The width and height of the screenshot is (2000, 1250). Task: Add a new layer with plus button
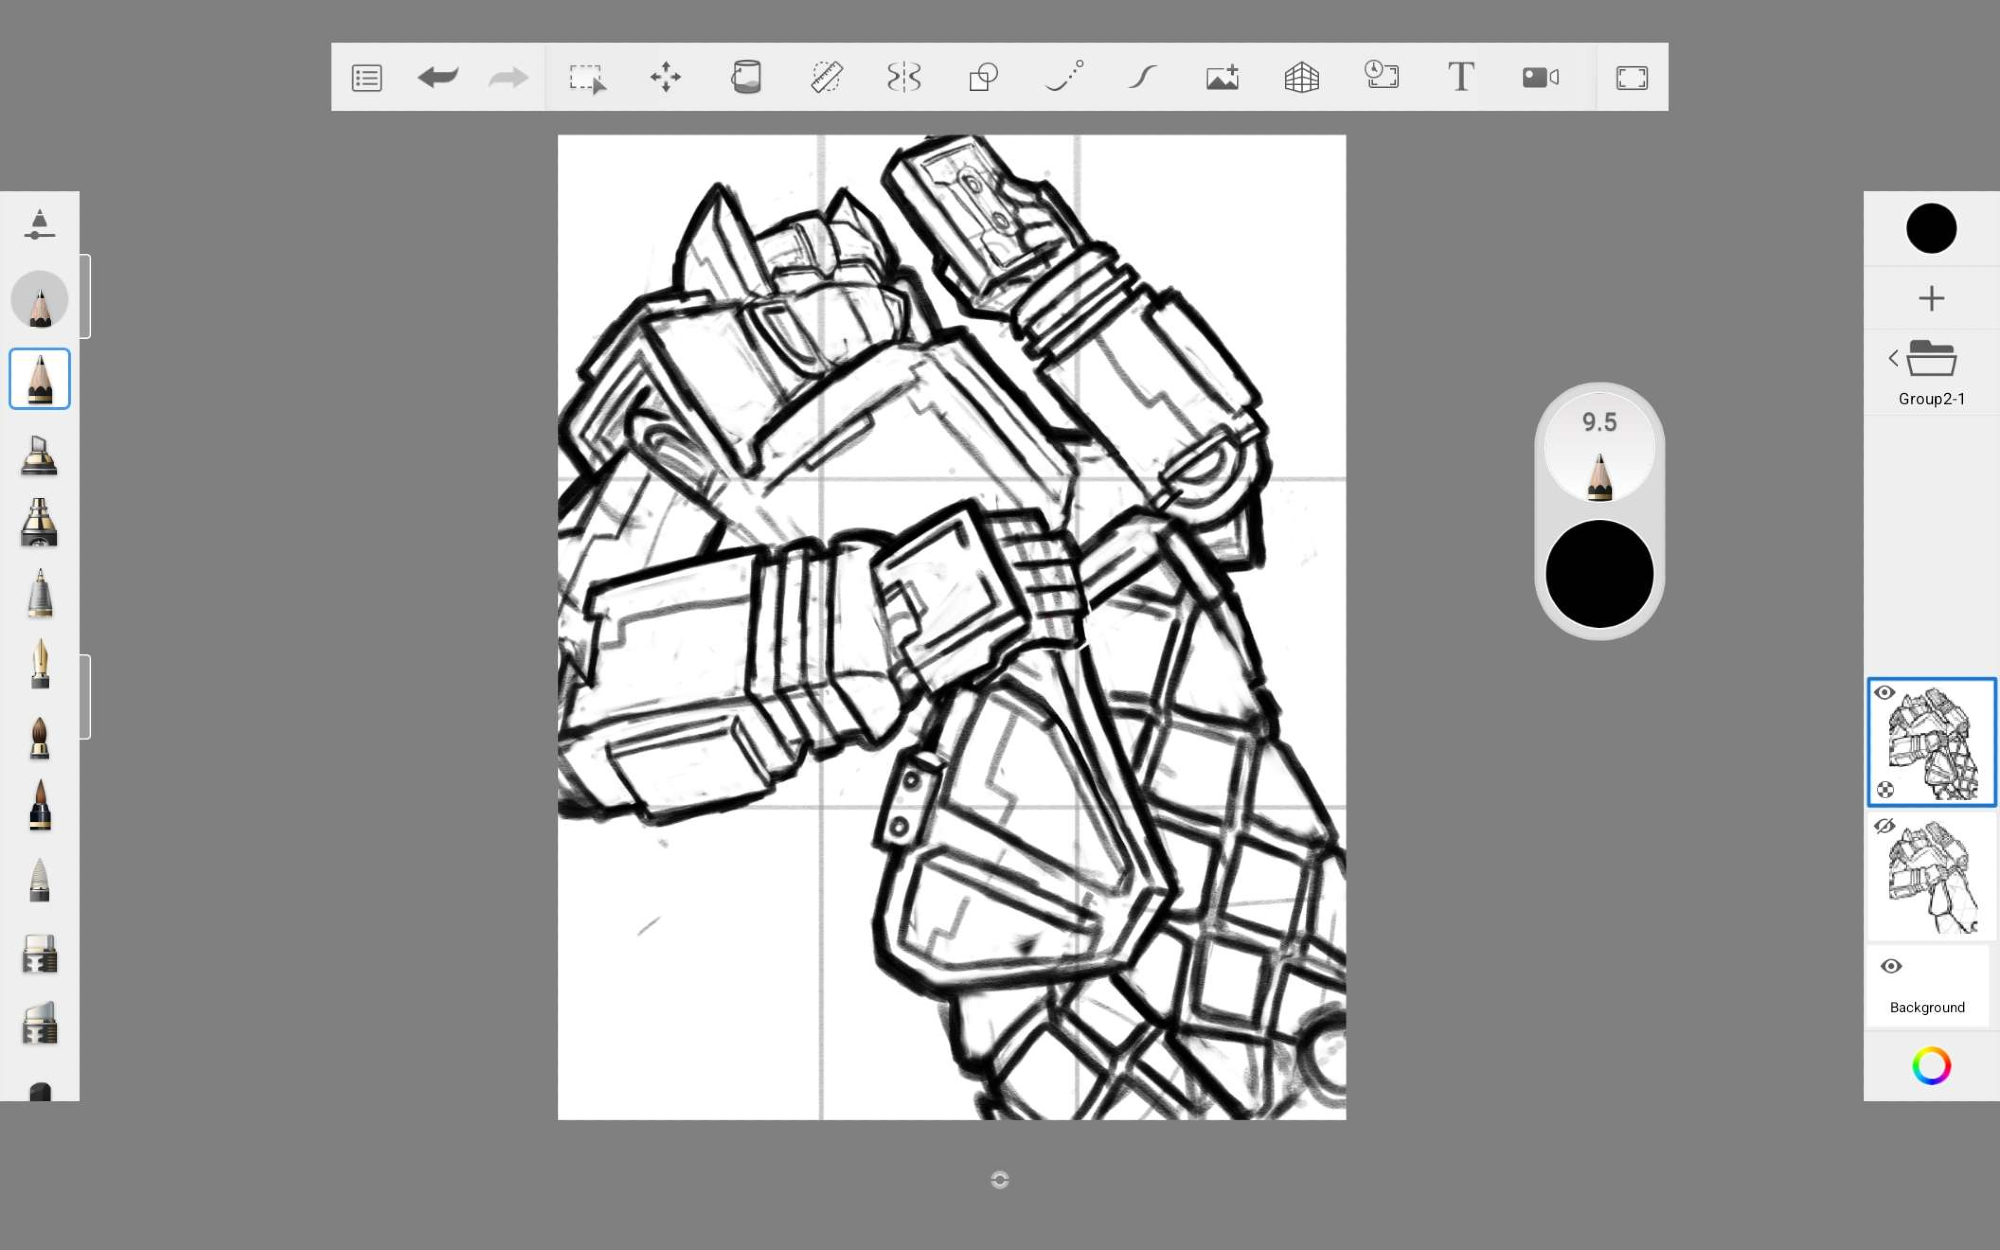[x=1931, y=298]
